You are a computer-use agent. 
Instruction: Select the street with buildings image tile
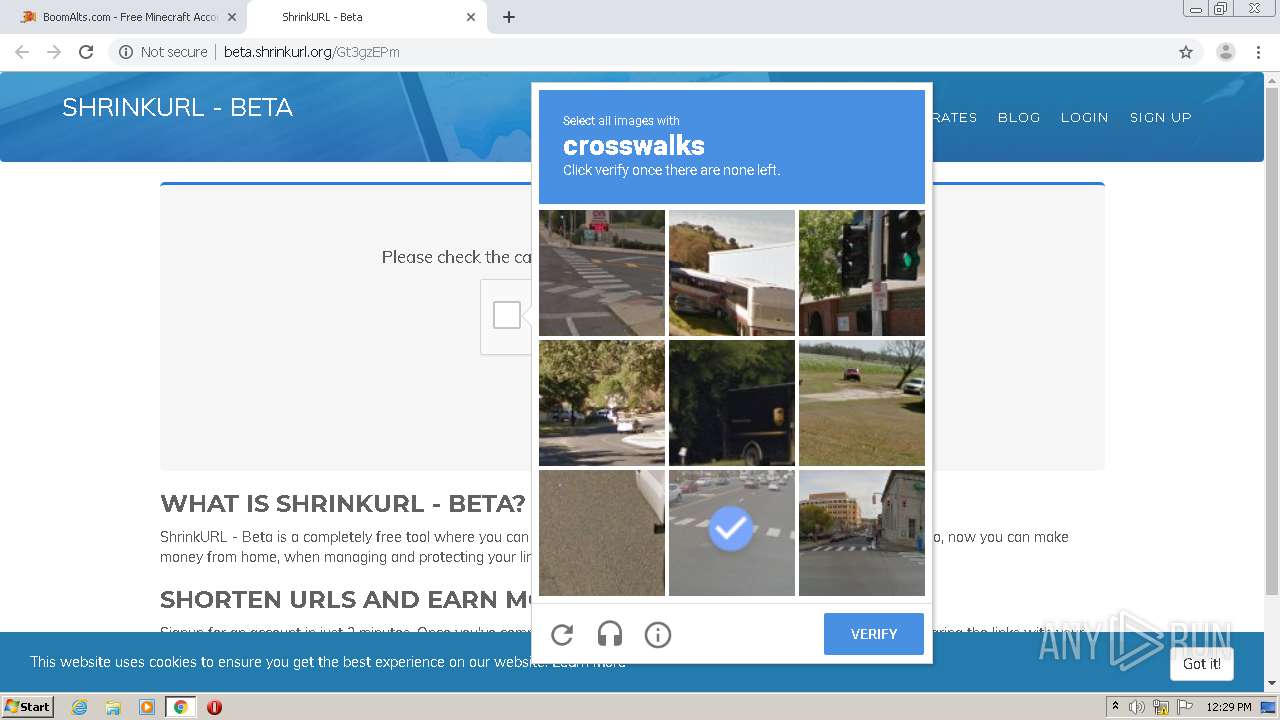[862, 533]
